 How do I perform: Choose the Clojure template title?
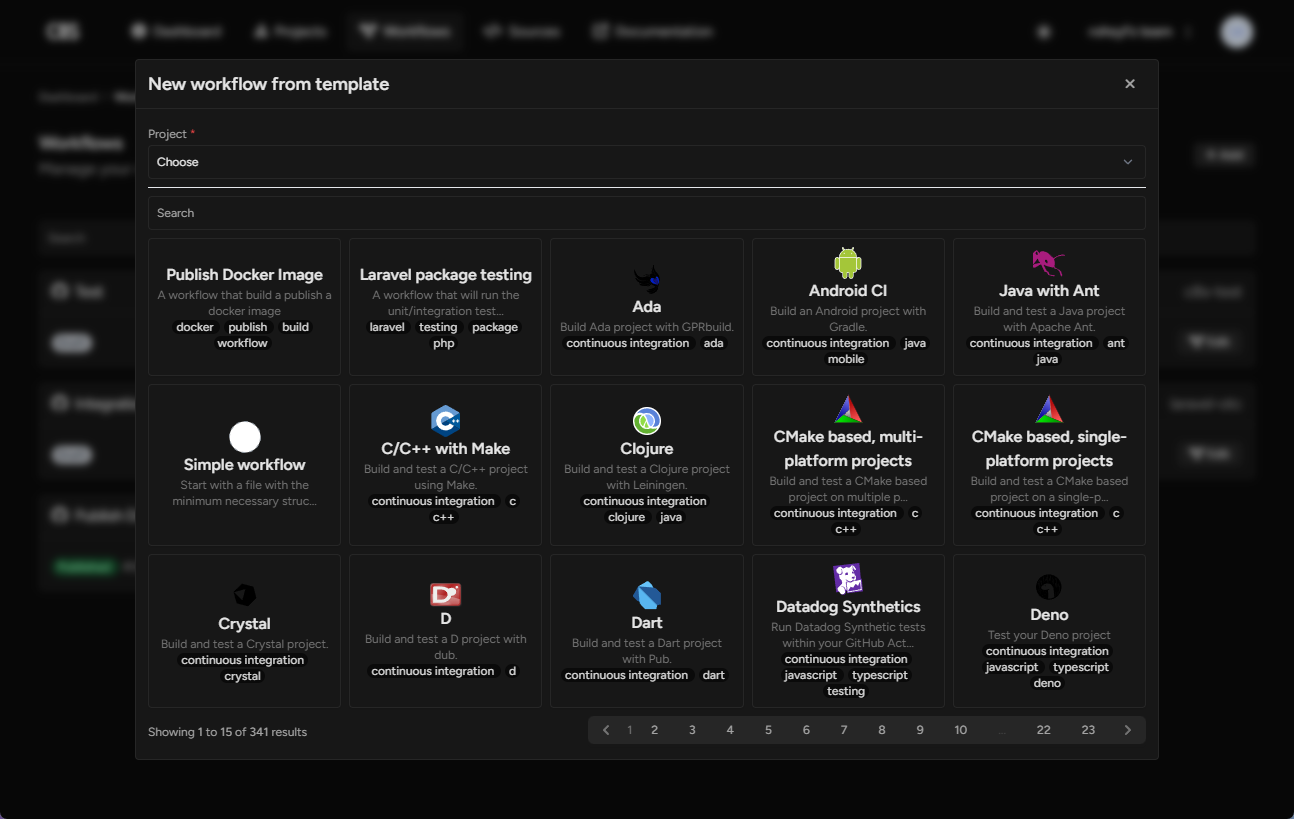(647, 449)
